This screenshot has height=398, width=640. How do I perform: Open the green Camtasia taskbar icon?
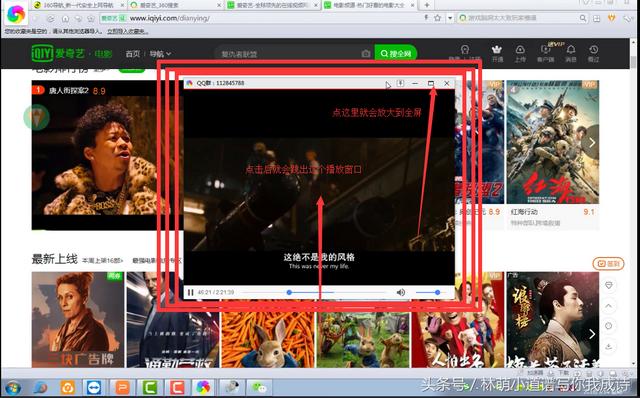[x=149, y=387]
